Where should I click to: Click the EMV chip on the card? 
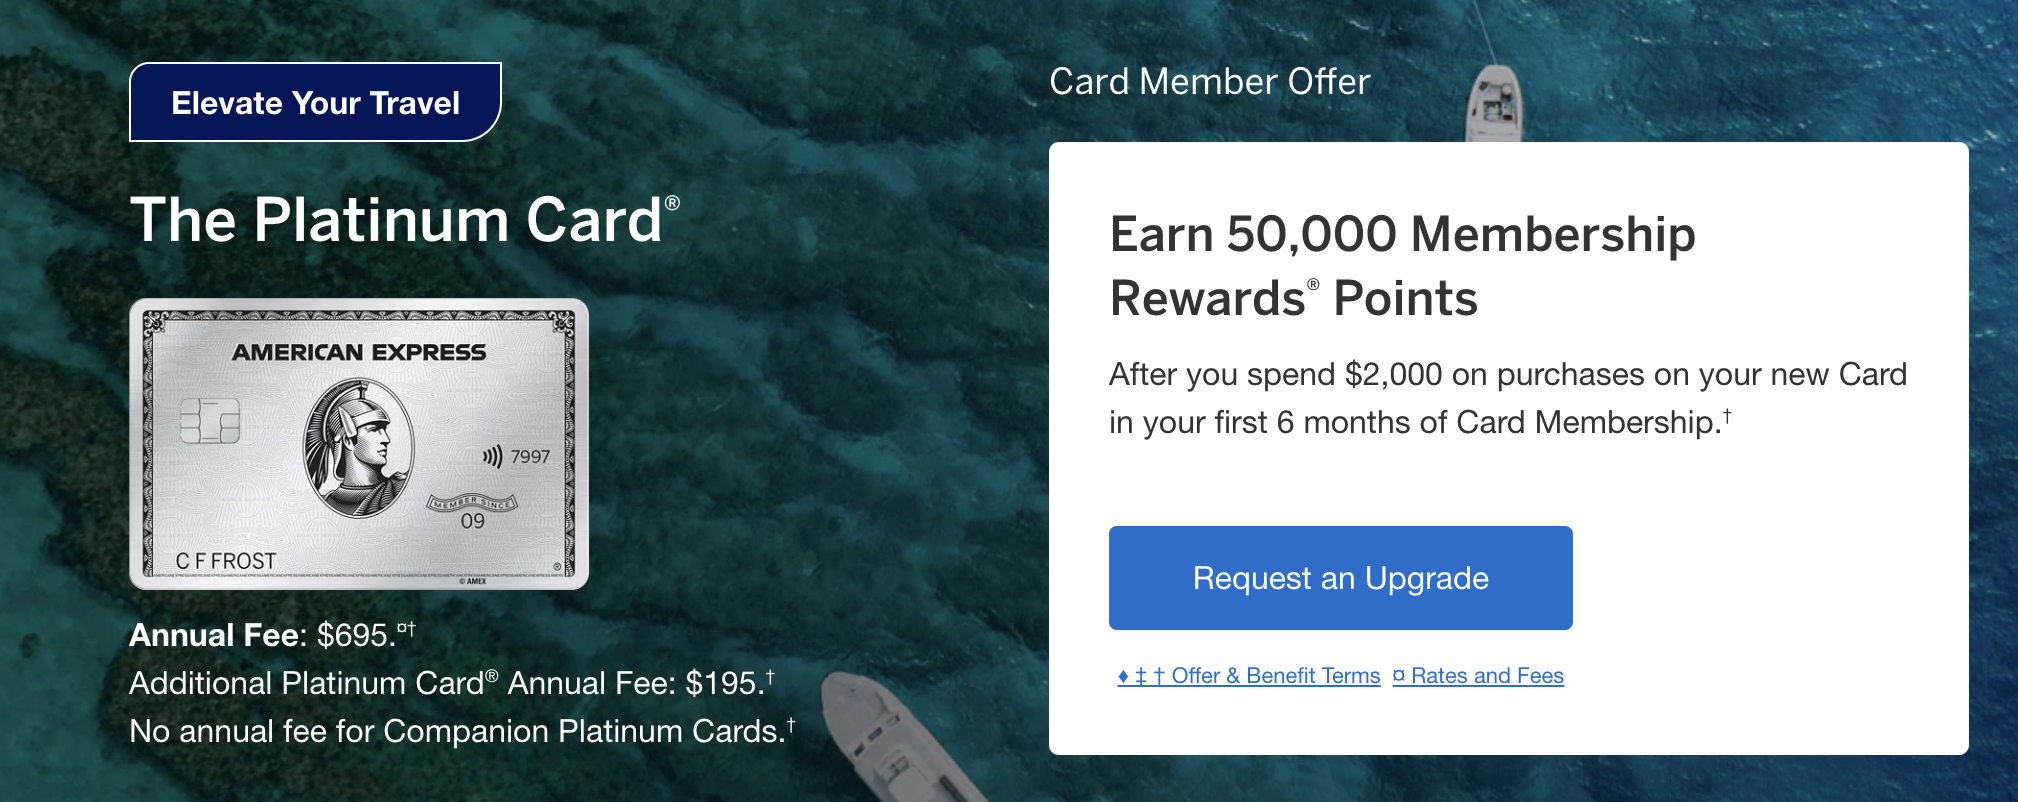click(210, 421)
